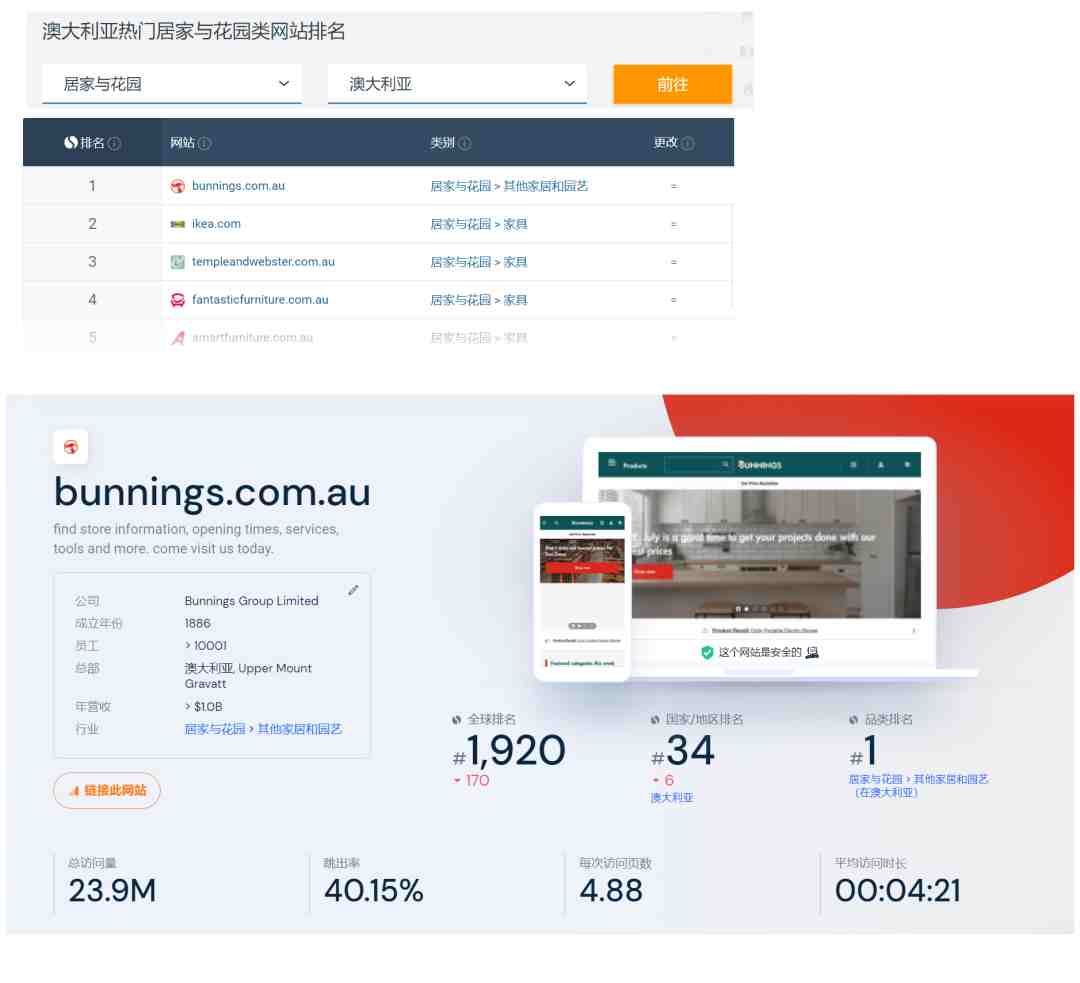Viewport: 1080px width, 983px height.
Task: Click the 链接此网站 button
Action: click(107, 790)
